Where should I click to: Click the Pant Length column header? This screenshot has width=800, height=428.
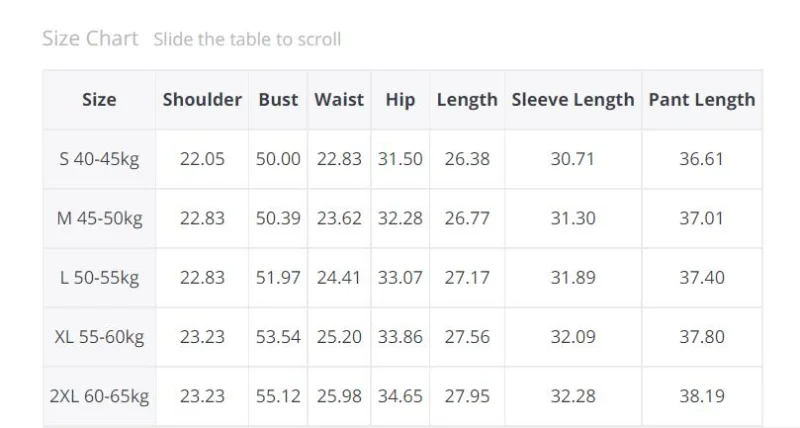coord(702,100)
